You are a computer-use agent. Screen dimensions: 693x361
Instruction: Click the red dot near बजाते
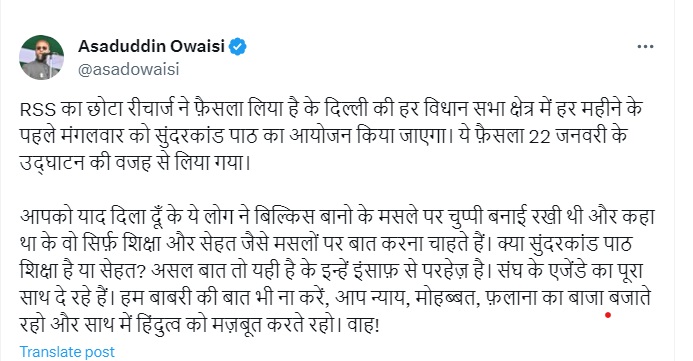608,315
